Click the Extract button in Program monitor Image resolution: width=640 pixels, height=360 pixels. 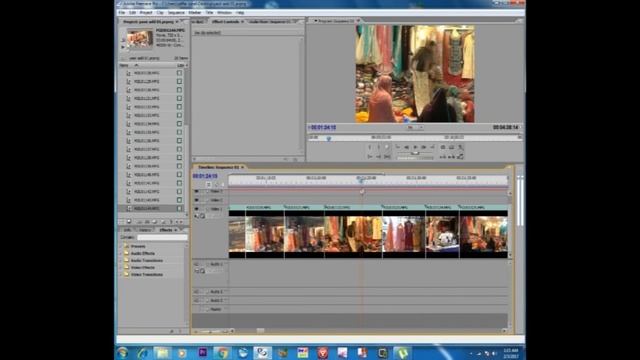tap(451, 157)
